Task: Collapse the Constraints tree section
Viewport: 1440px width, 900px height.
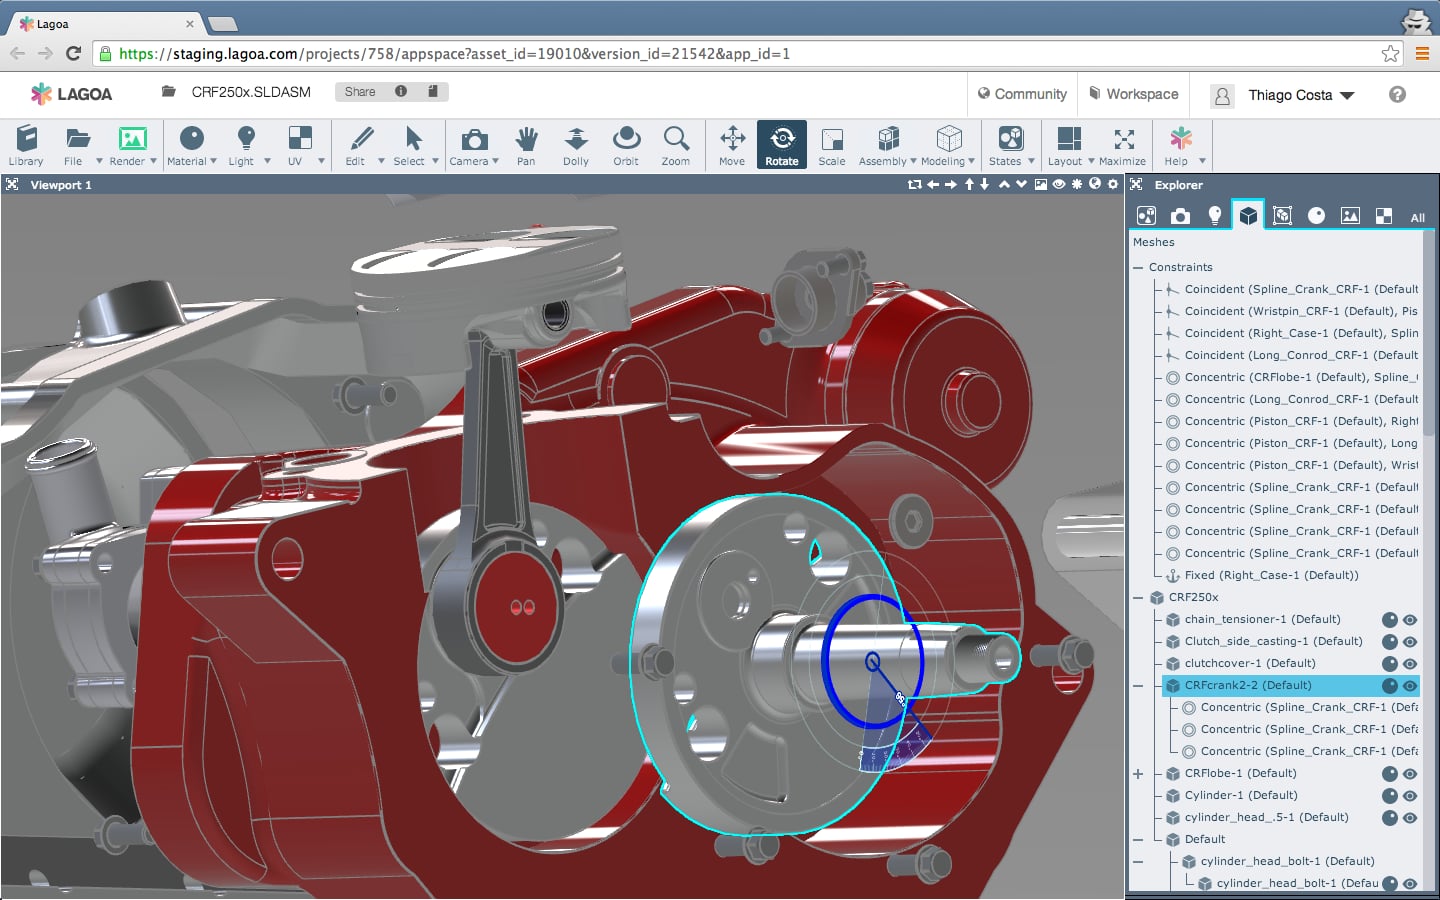Action: tap(1138, 268)
